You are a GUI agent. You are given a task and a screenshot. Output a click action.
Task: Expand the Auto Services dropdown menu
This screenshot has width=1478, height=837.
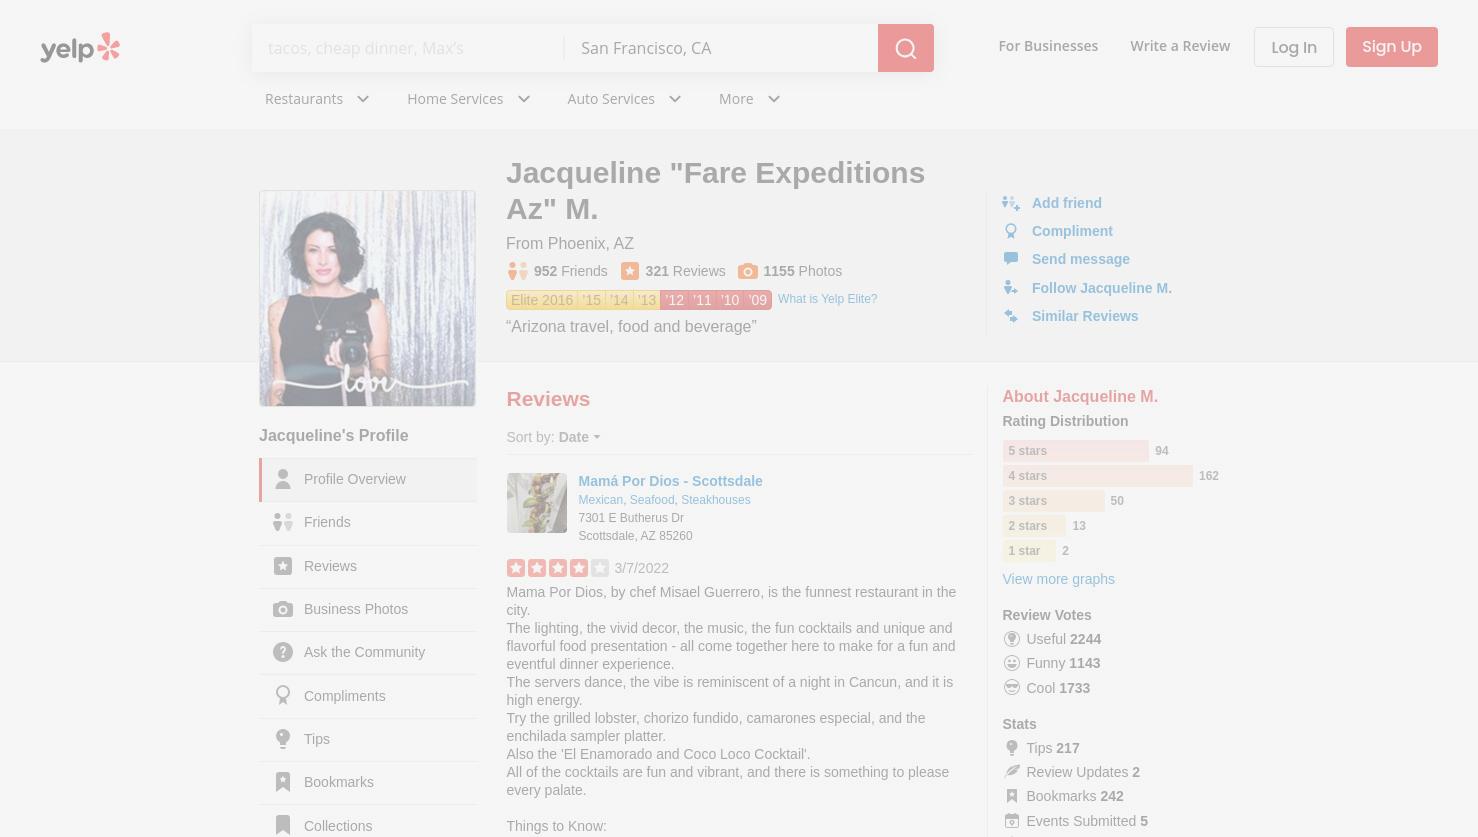pos(624,99)
